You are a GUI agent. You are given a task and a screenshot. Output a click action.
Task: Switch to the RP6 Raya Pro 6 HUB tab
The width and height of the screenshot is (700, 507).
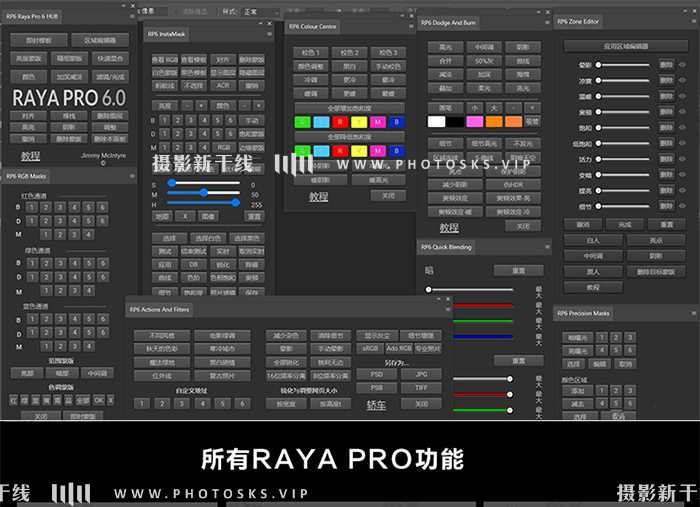pyautogui.click(x=32, y=17)
